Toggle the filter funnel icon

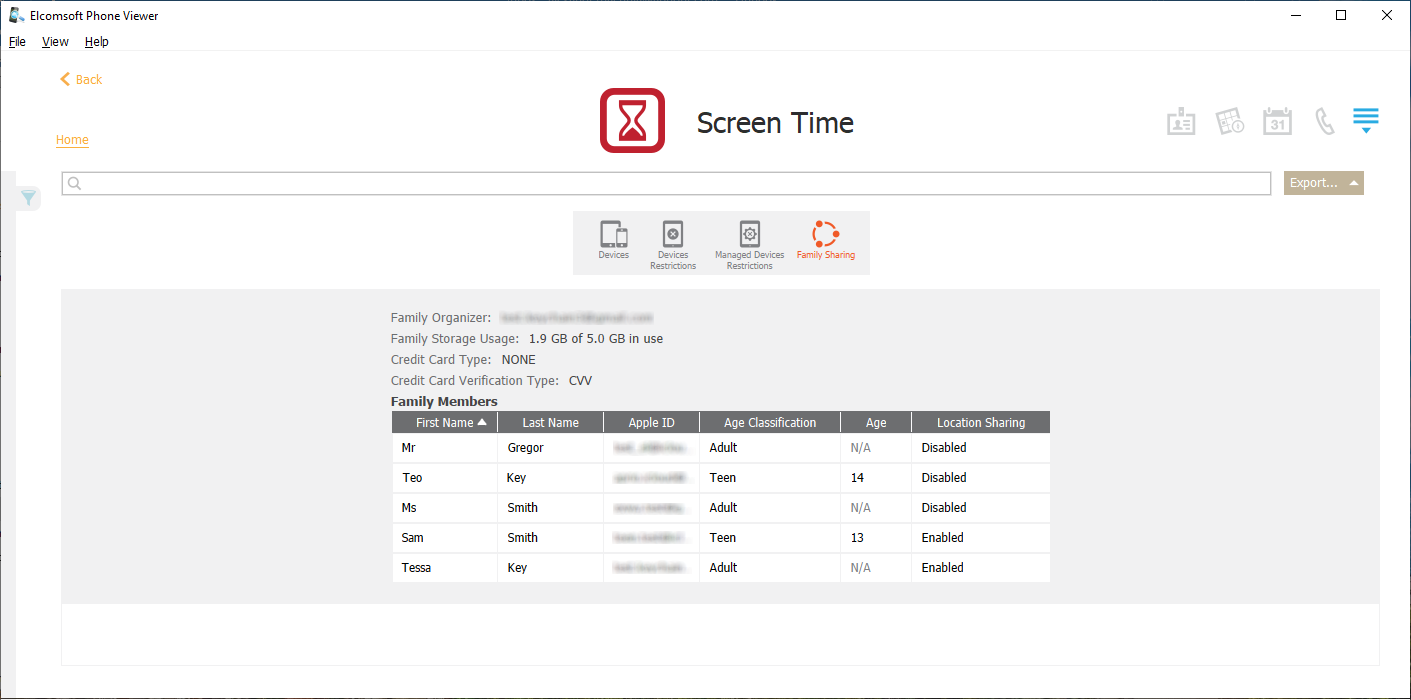coord(29,198)
